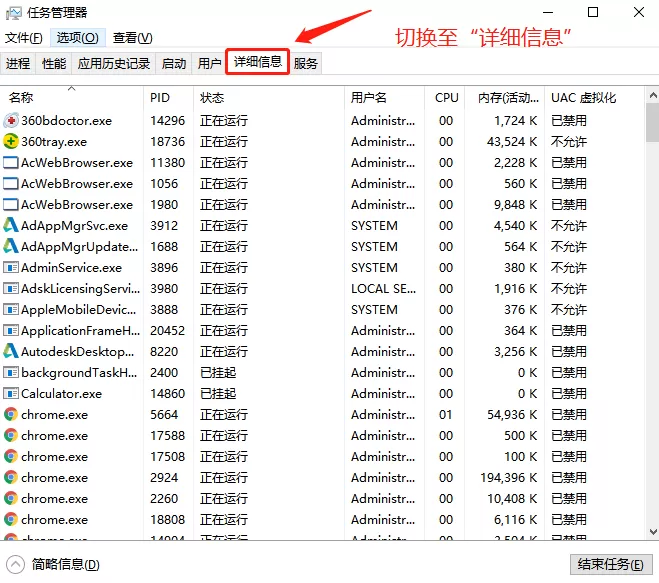Click the icon of AcWebBrowser.exe PID 1980

point(11,205)
